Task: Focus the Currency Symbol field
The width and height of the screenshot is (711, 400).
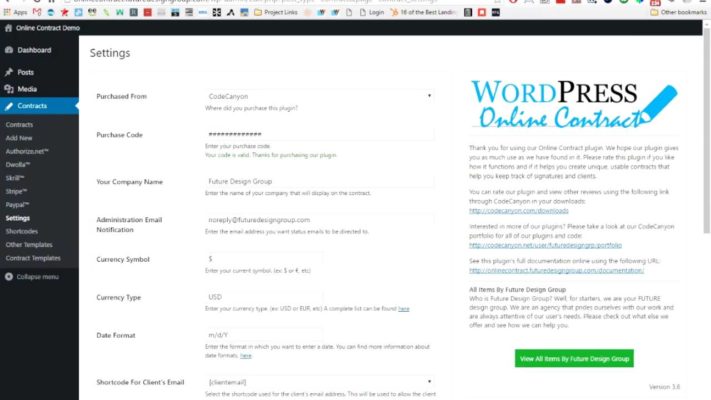Action: (264, 259)
